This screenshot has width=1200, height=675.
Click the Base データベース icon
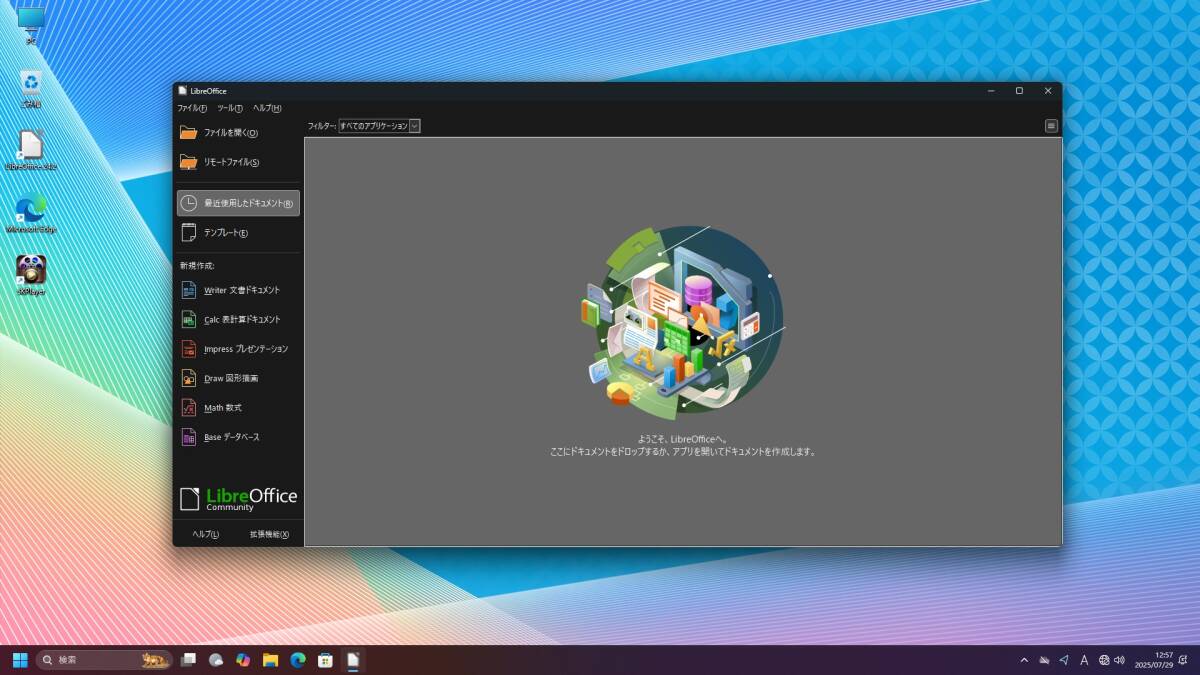coord(189,437)
